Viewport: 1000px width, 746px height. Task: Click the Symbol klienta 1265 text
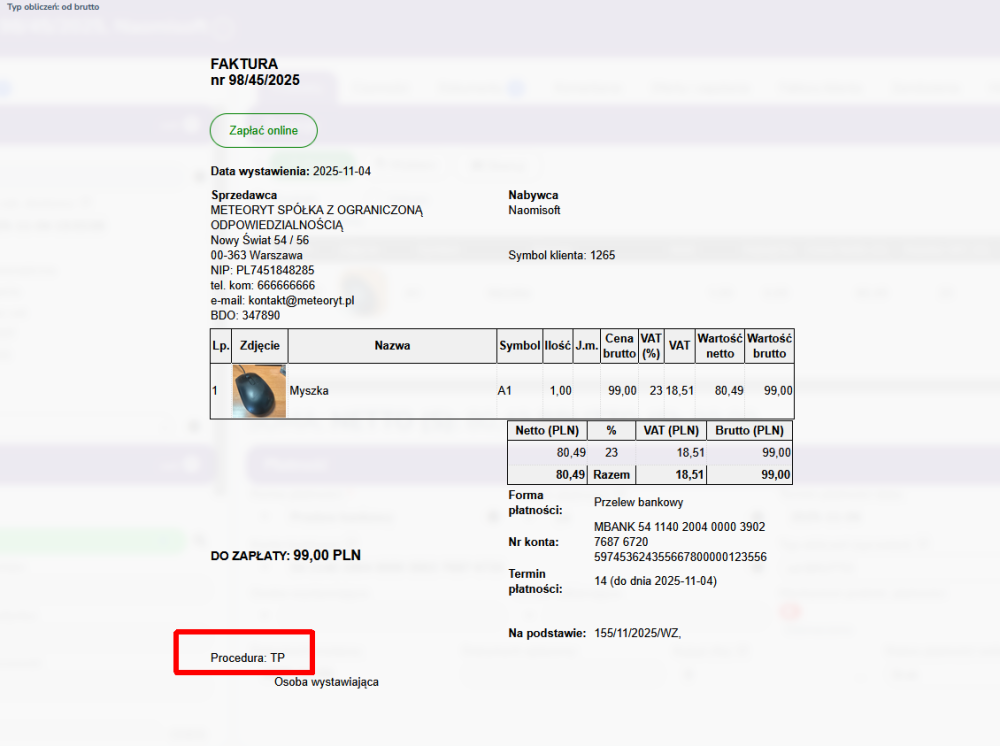(561, 255)
